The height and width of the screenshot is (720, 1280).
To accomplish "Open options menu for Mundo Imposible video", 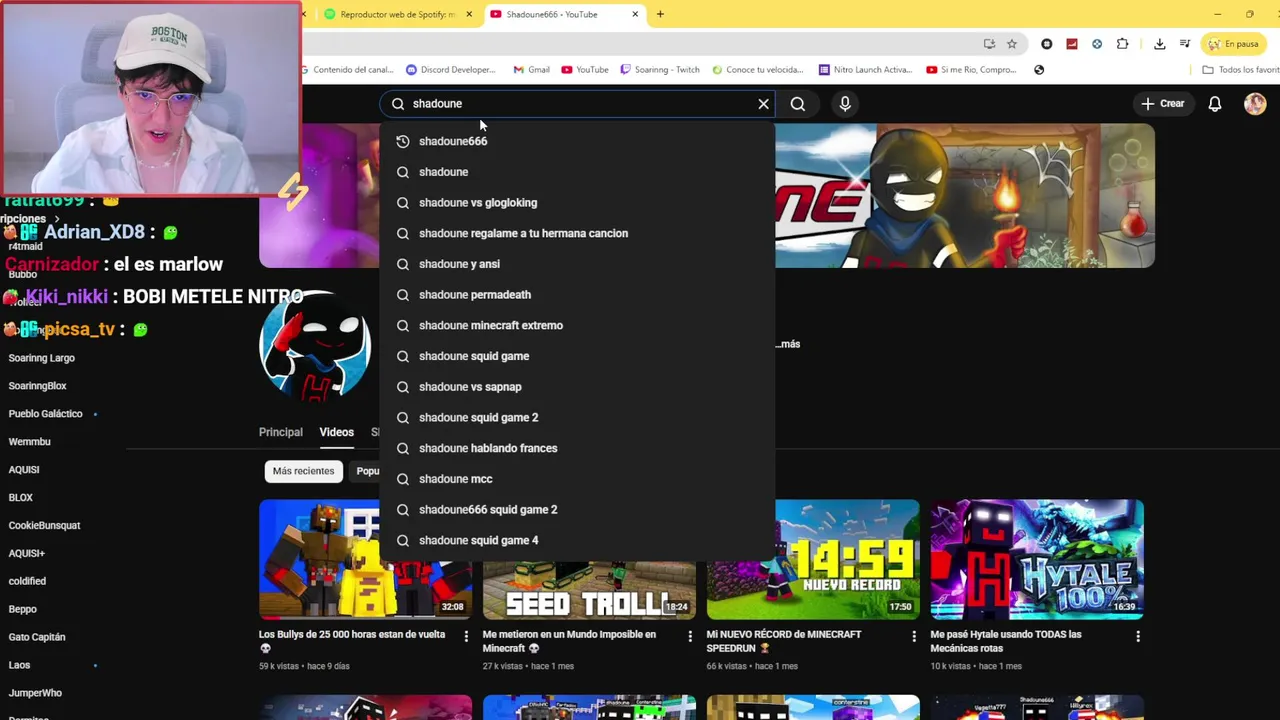I will pyautogui.click(x=689, y=636).
